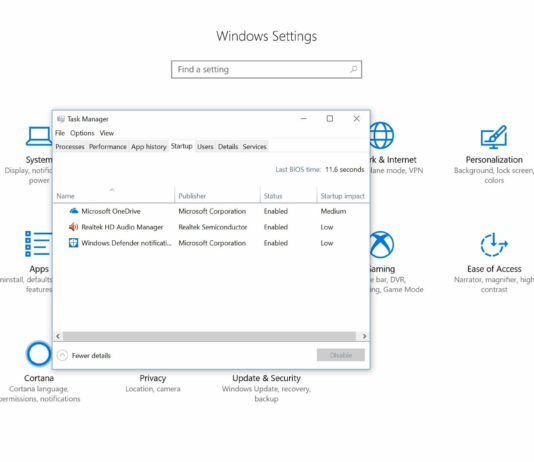This screenshot has width=534, height=462.
Task: Open System settings laptop icon
Action: tap(39, 136)
